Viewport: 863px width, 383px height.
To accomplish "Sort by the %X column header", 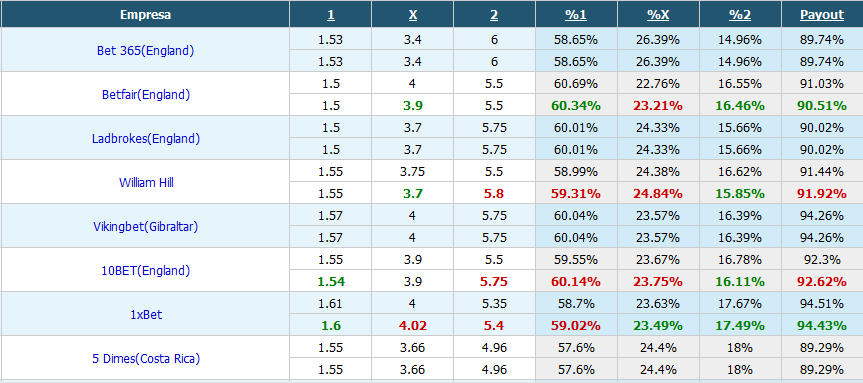I will [x=658, y=15].
